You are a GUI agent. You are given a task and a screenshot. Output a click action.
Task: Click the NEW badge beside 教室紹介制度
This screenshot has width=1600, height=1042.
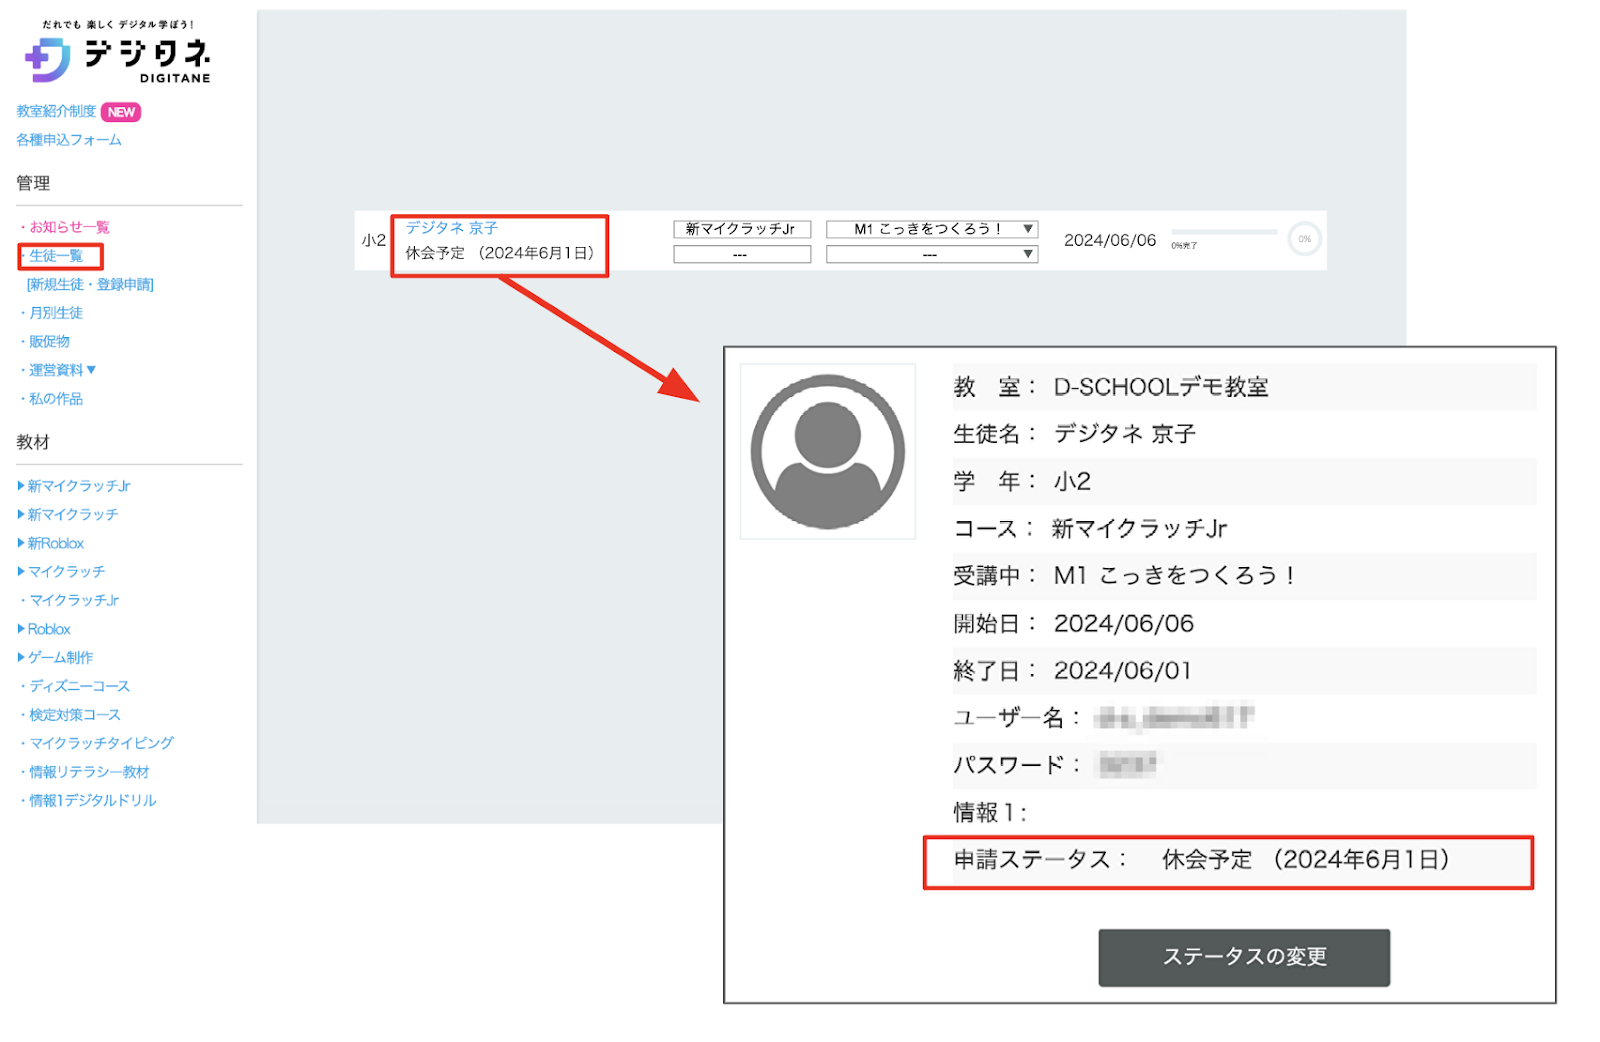tap(121, 112)
